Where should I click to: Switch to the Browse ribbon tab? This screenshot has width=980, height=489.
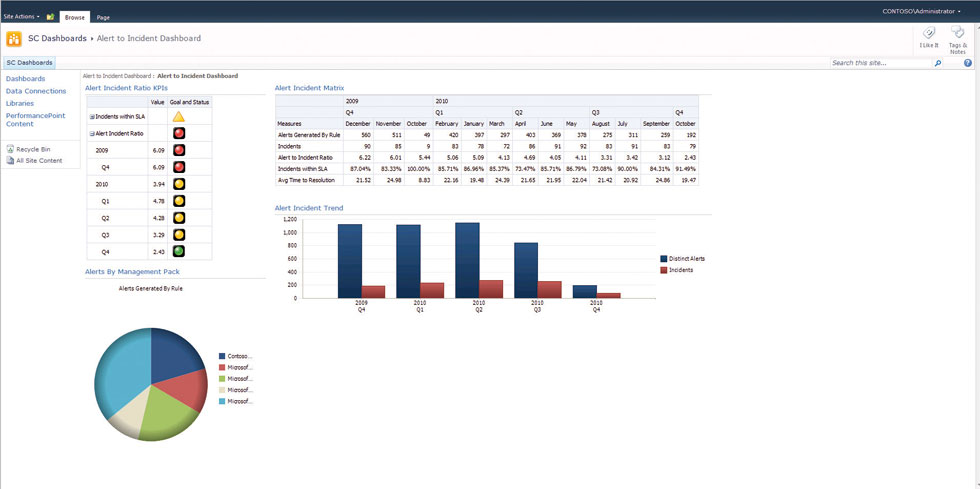pos(75,18)
